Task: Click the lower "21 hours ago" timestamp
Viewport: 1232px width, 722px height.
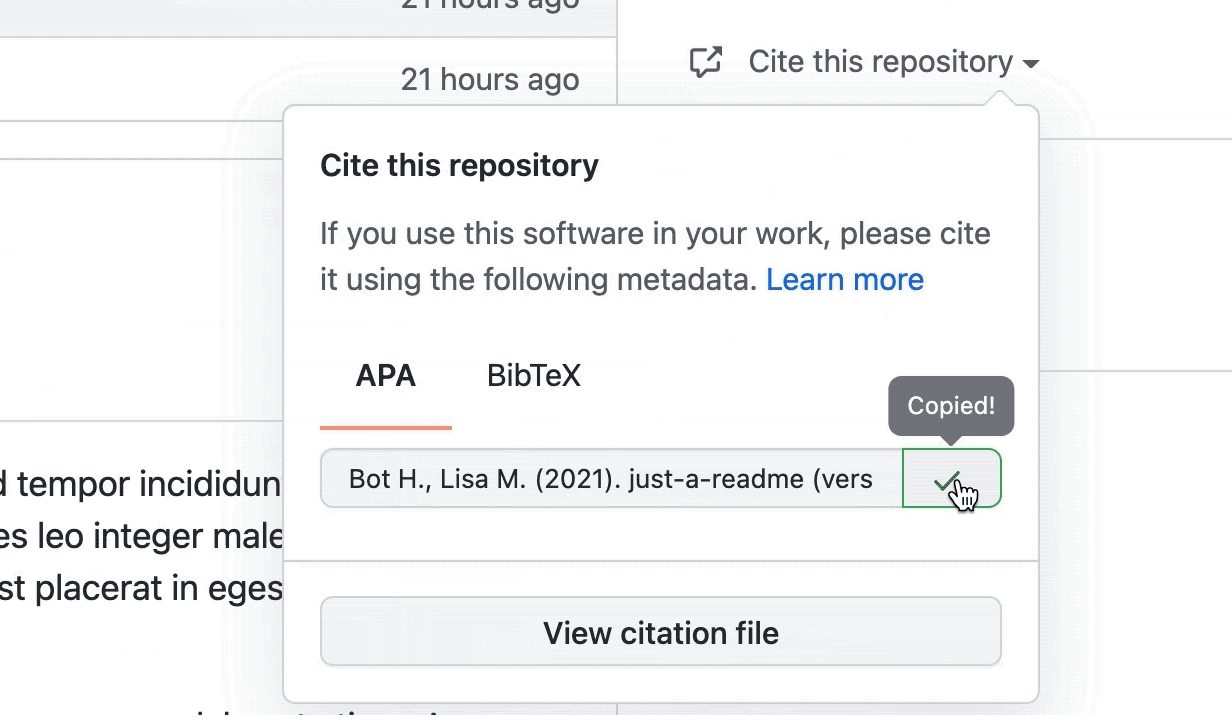Action: [x=490, y=80]
